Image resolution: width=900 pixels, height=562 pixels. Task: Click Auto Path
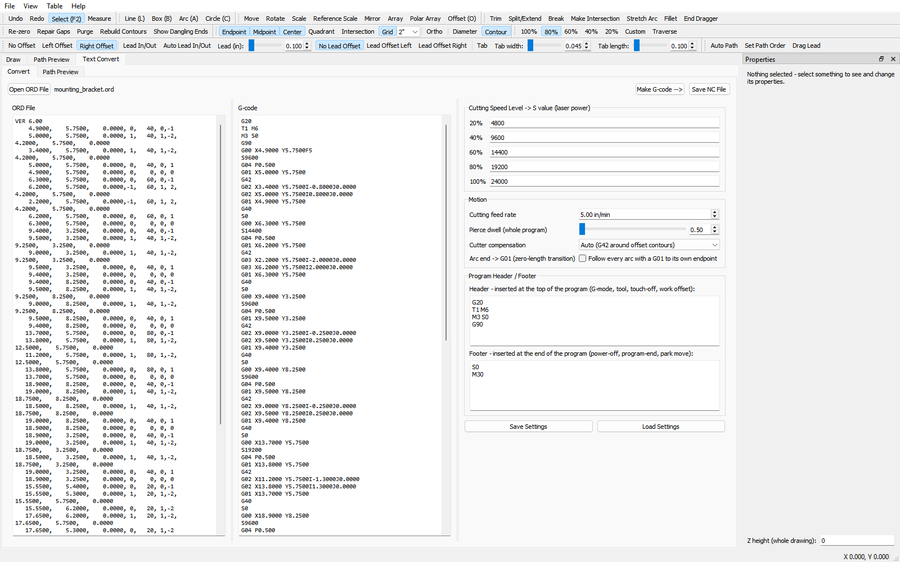pos(724,45)
